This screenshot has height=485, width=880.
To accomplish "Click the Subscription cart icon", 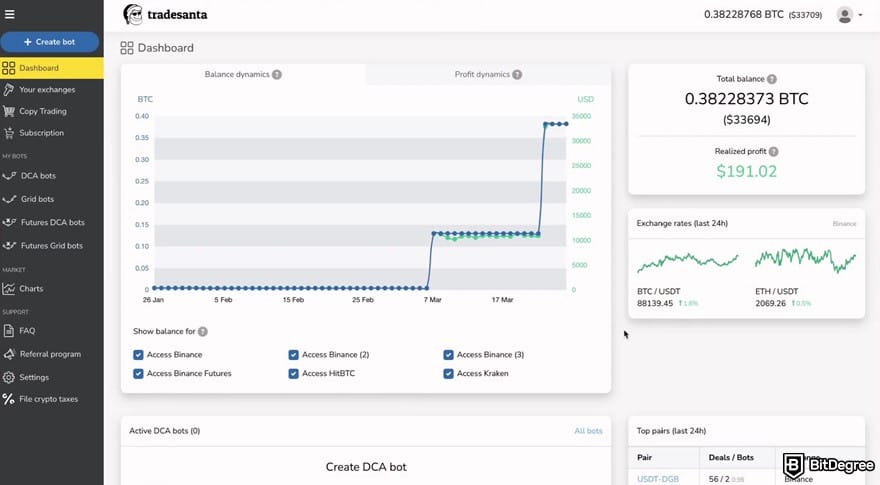I will point(8,133).
